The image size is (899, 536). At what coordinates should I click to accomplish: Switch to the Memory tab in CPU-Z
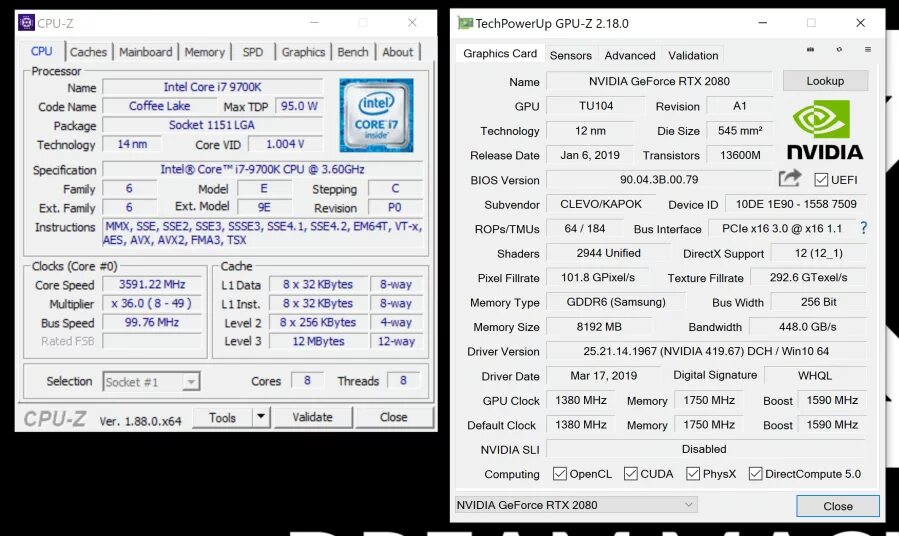coord(205,52)
